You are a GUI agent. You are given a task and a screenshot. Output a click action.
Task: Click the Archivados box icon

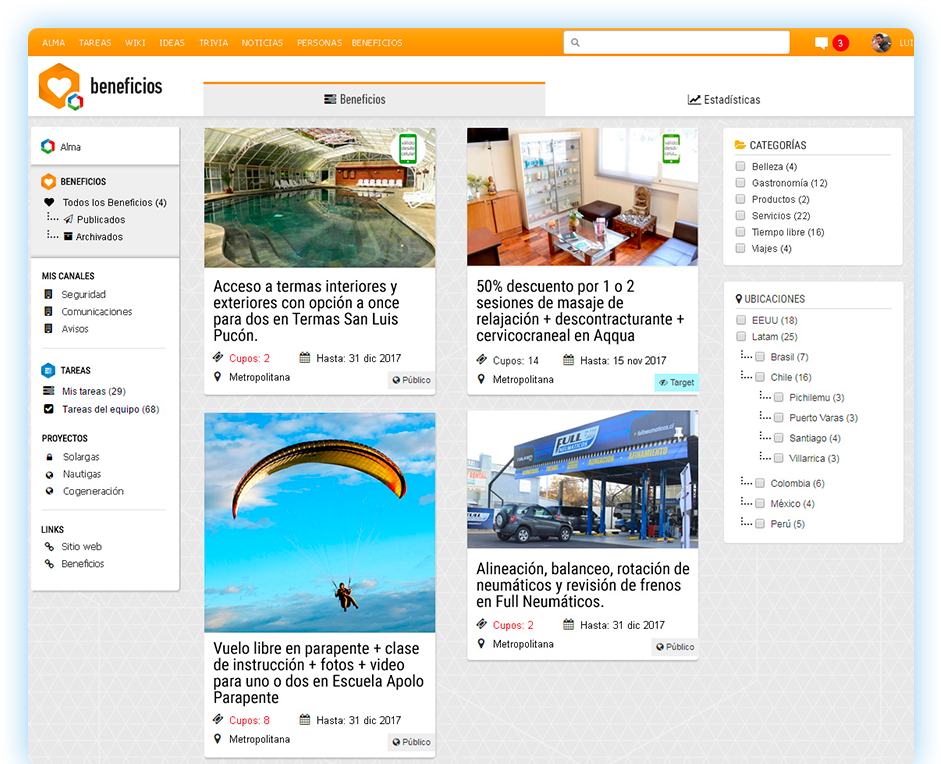(x=68, y=236)
